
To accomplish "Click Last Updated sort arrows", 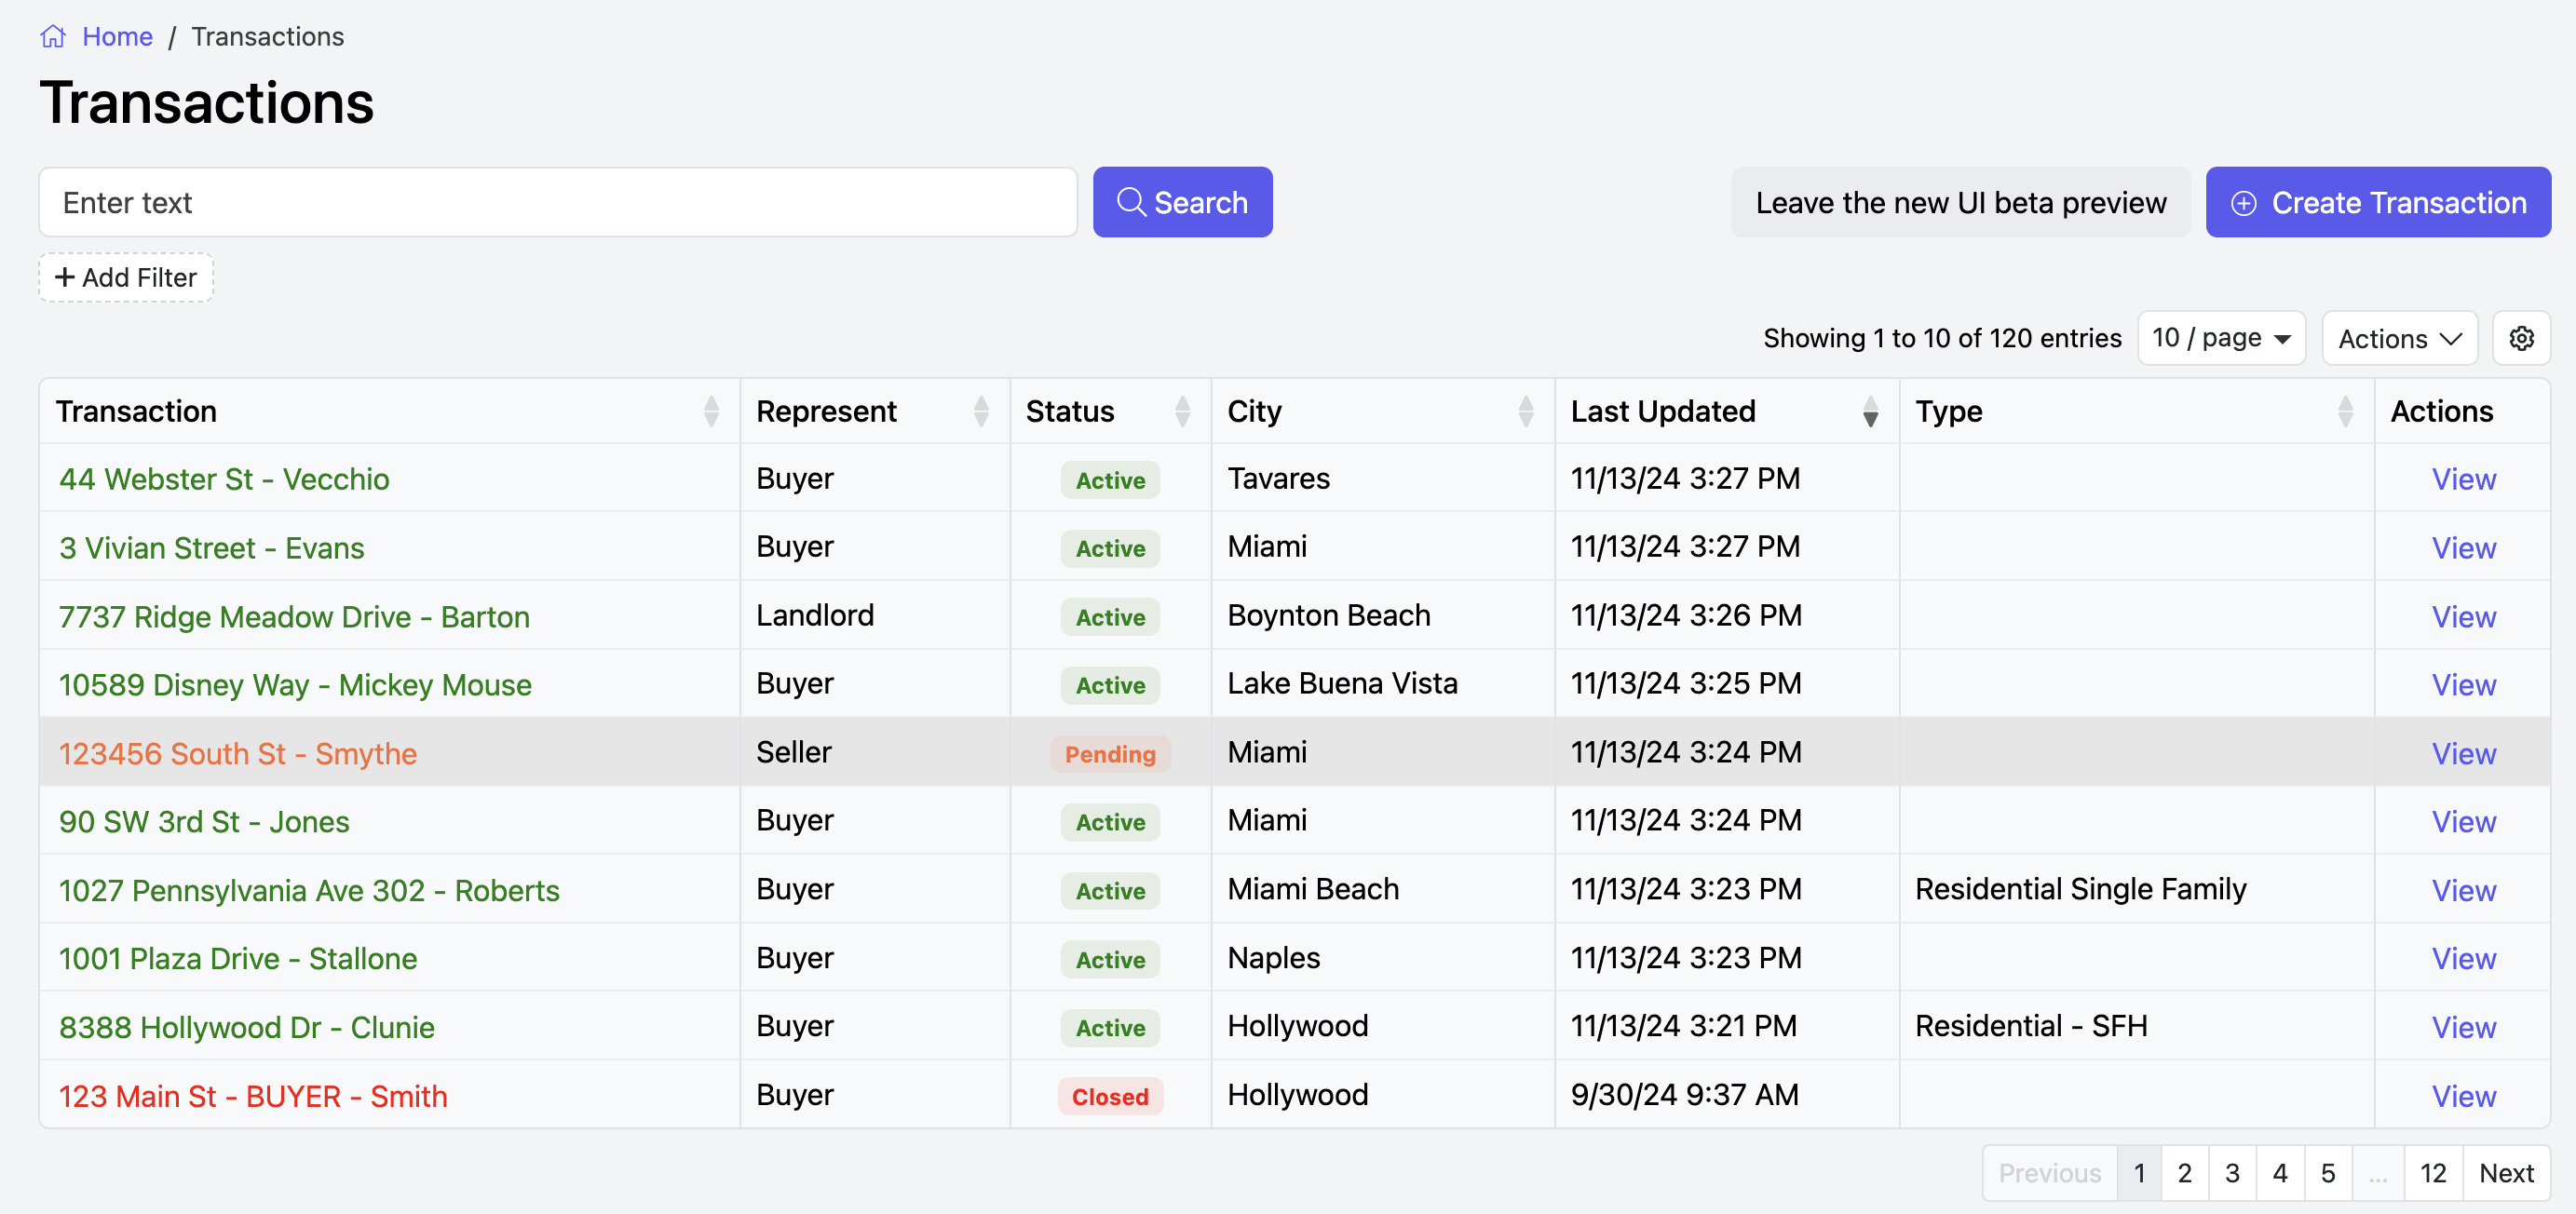I will click(1869, 412).
